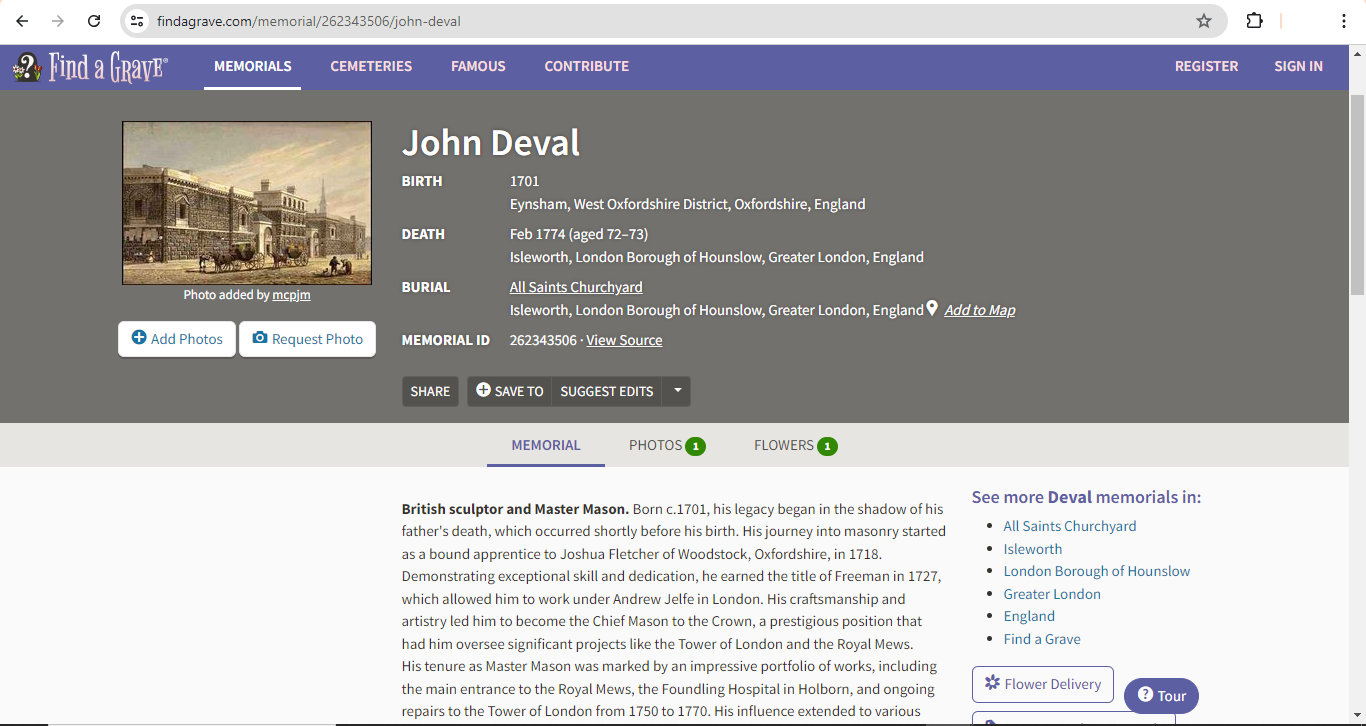1366x726 pixels.
Task: Click the Add to Map link
Action: [x=980, y=310]
